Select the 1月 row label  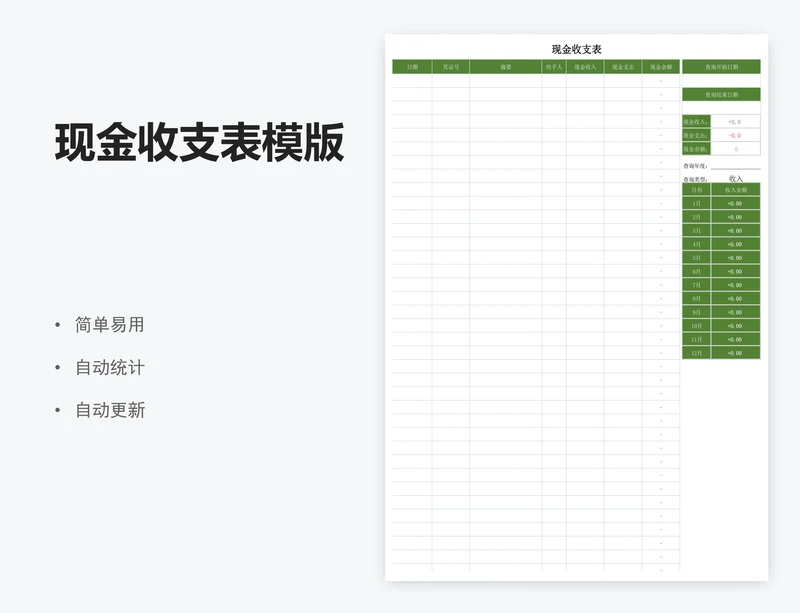click(696, 203)
